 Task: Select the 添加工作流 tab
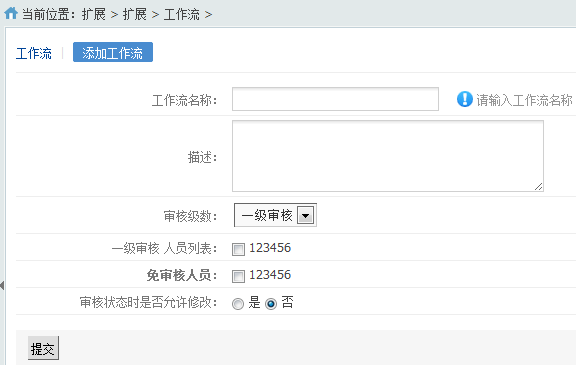(x=113, y=52)
